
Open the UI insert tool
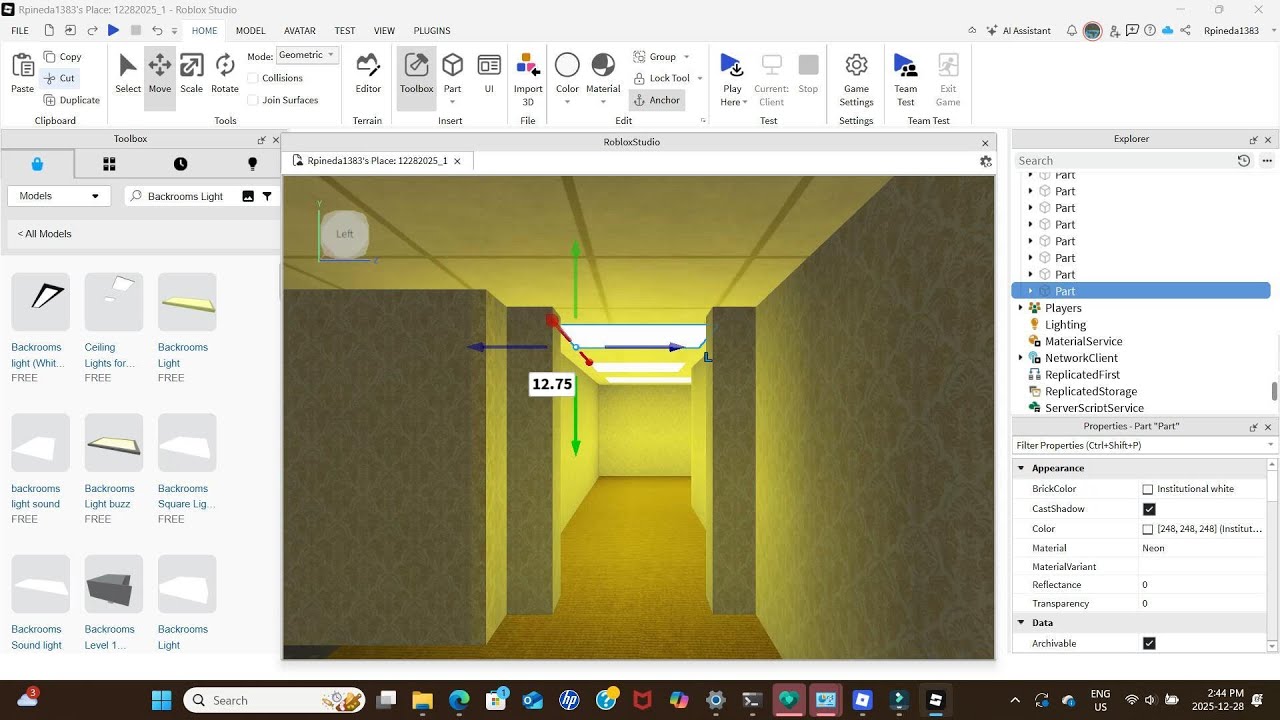(489, 73)
